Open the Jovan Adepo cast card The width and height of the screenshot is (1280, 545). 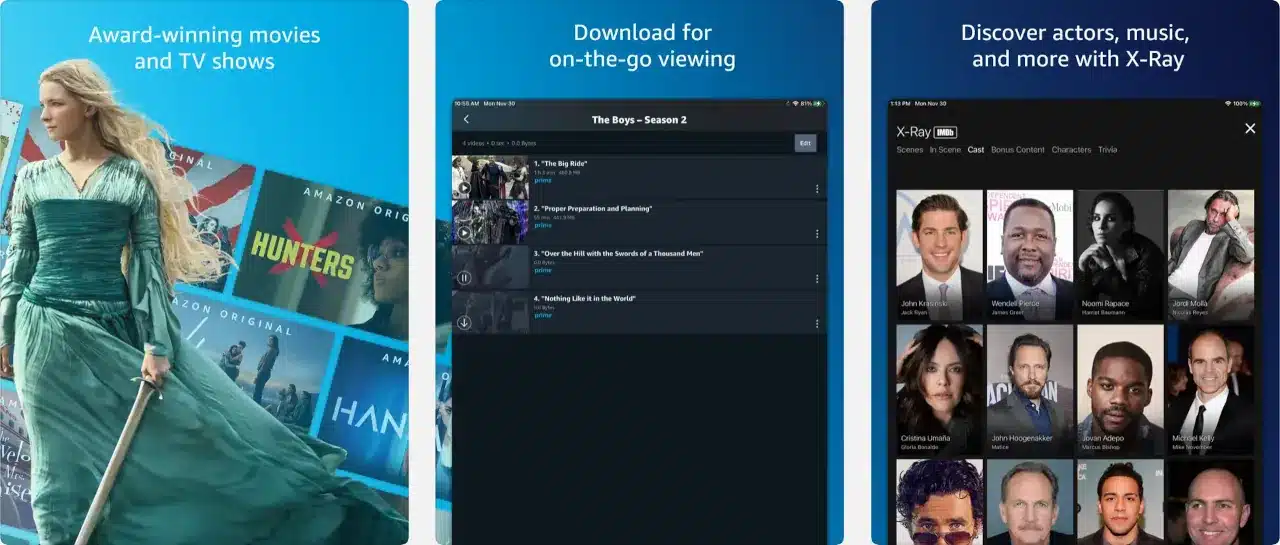point(1120,390)
